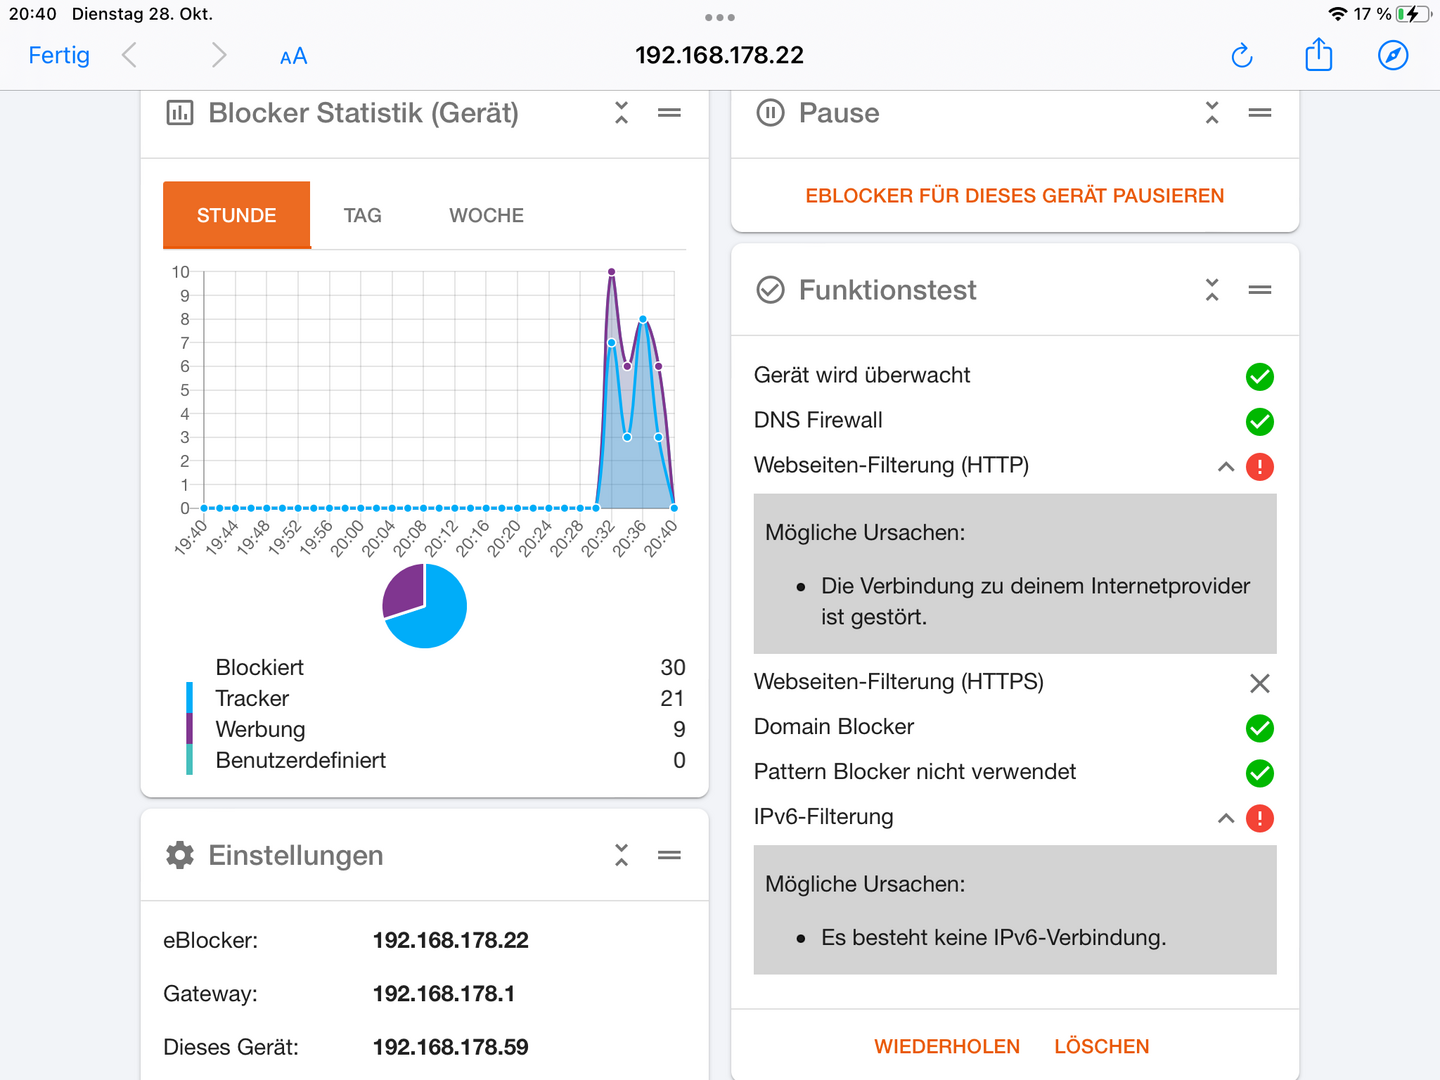Tap the Safari reload page icon
Image resolution: width=1440 pixels, height=1080 pixels.
click(x=1242, y=56)
